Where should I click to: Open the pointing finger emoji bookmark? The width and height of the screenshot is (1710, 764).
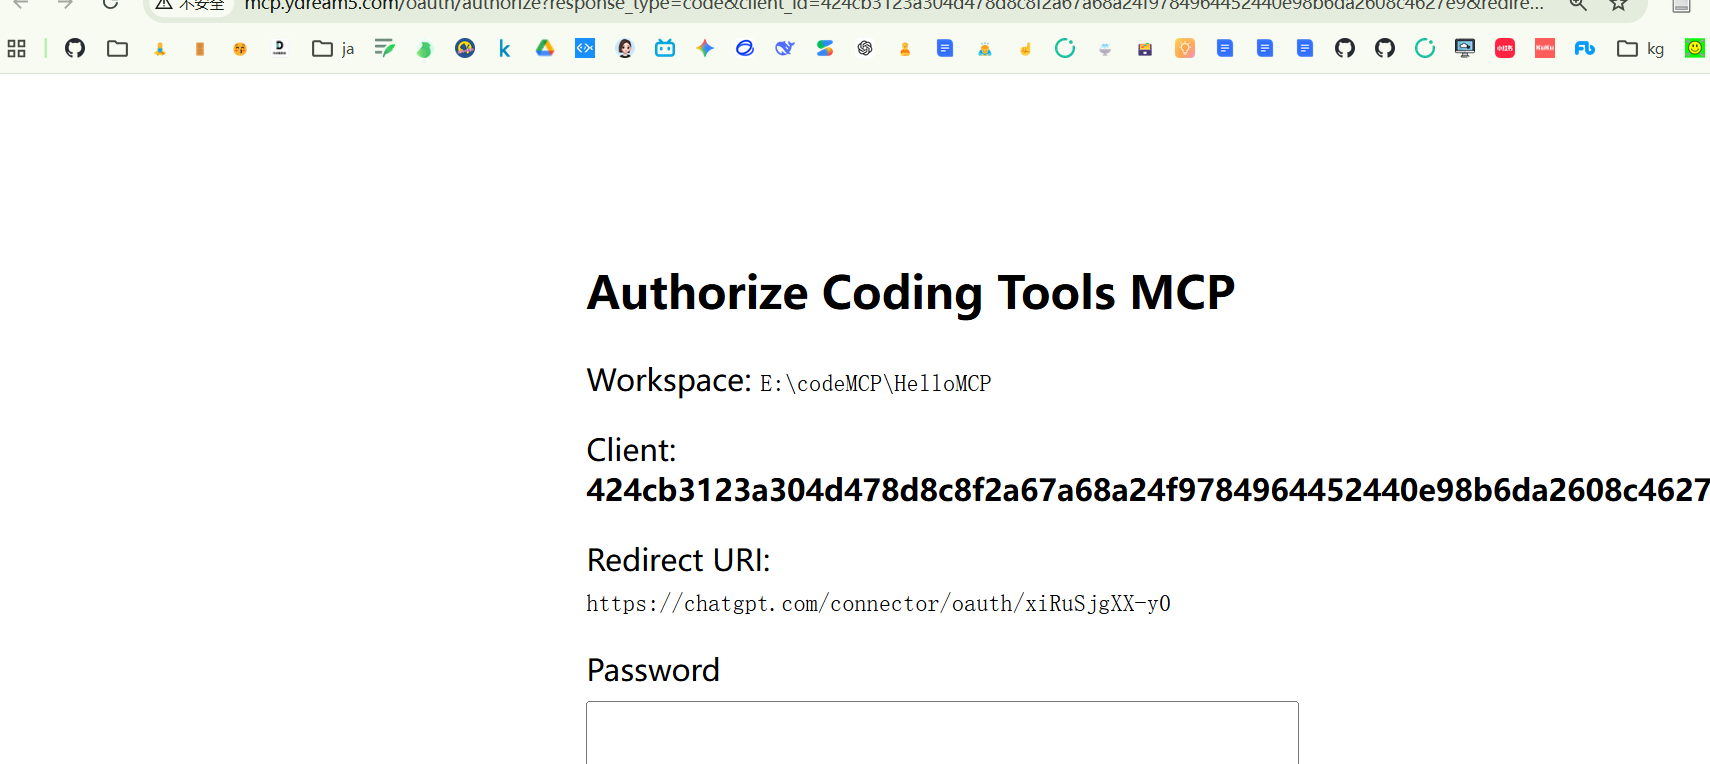click(1025, 48)
